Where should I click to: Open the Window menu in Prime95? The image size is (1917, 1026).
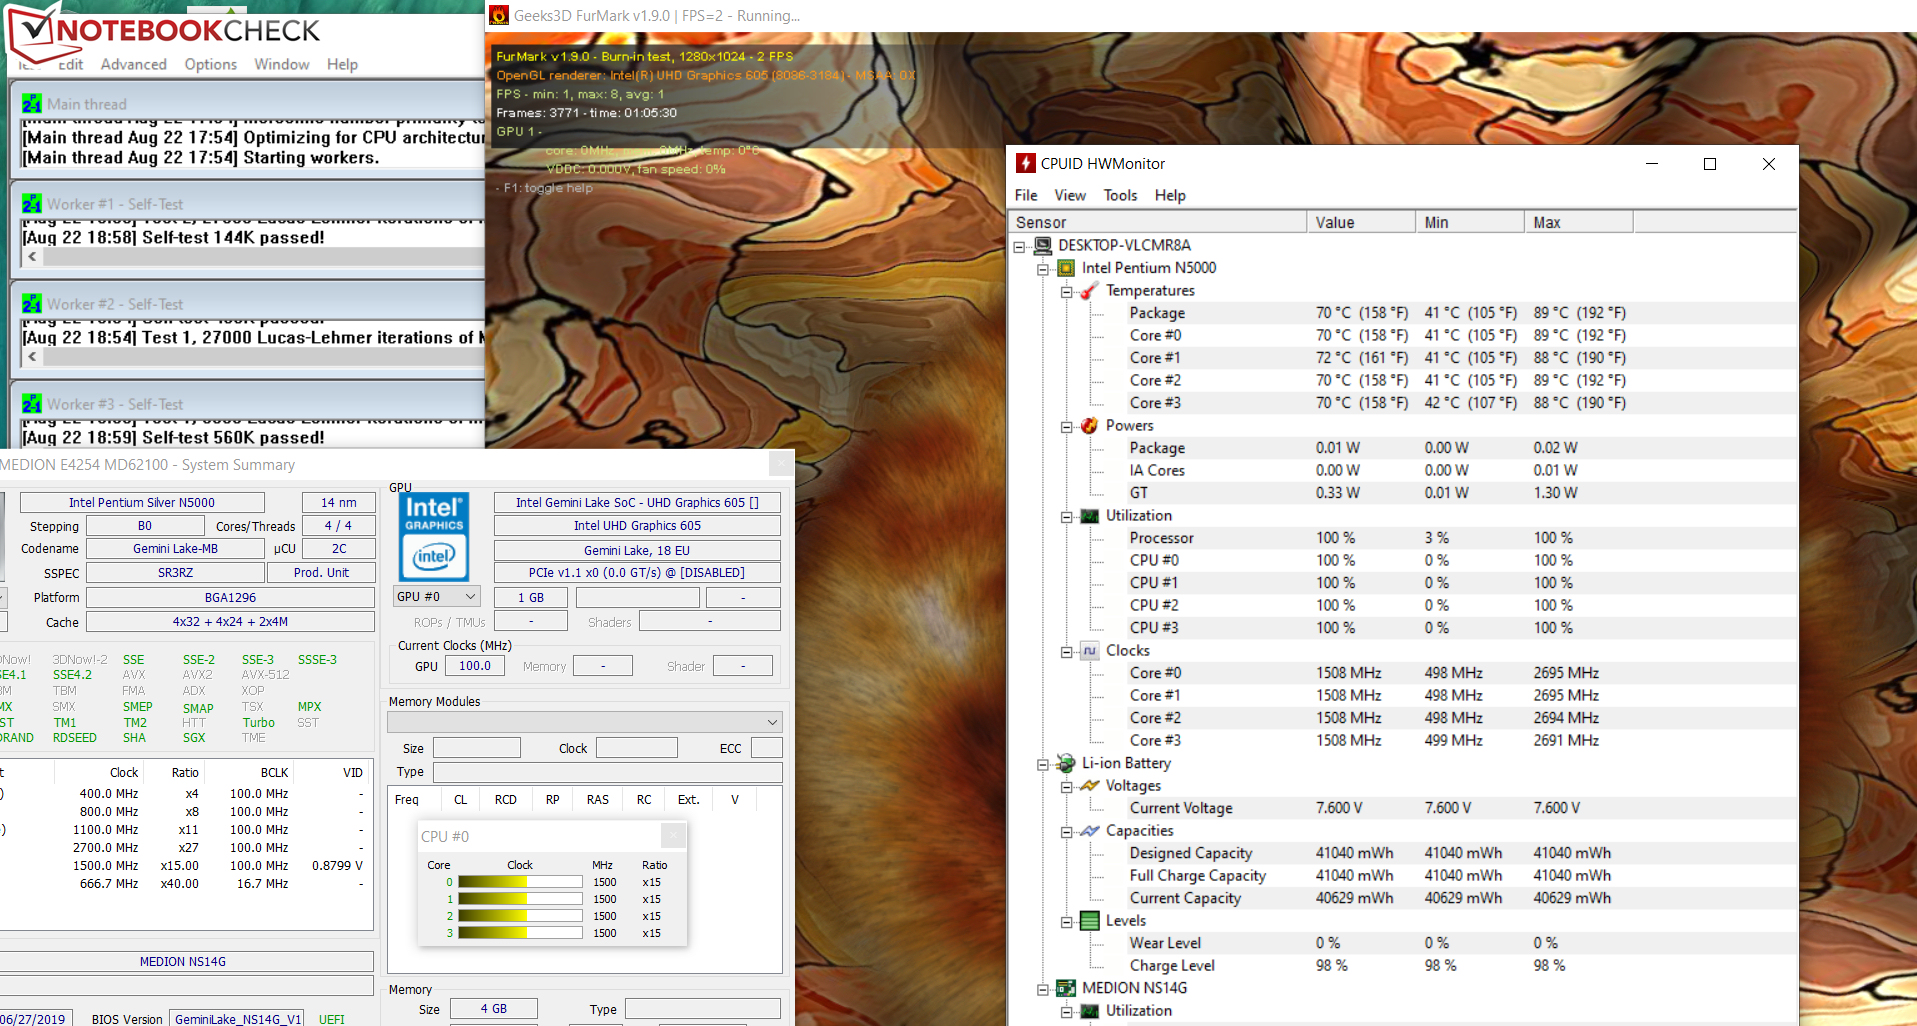(282, 64)
